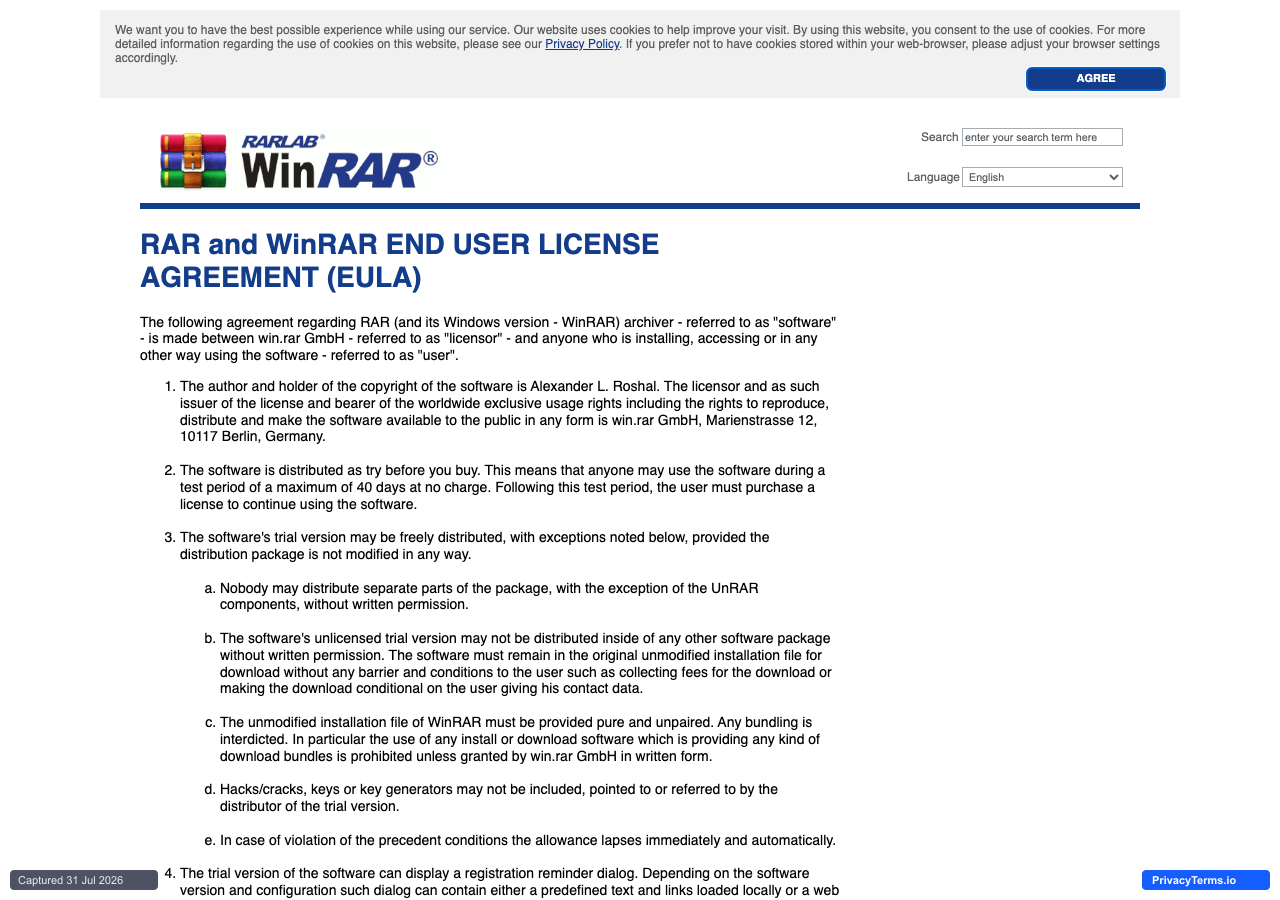The image size is (1280, 900).
Task: Click sub-clause d about Hacks/cracks and keys
Action: coord(499,797)
